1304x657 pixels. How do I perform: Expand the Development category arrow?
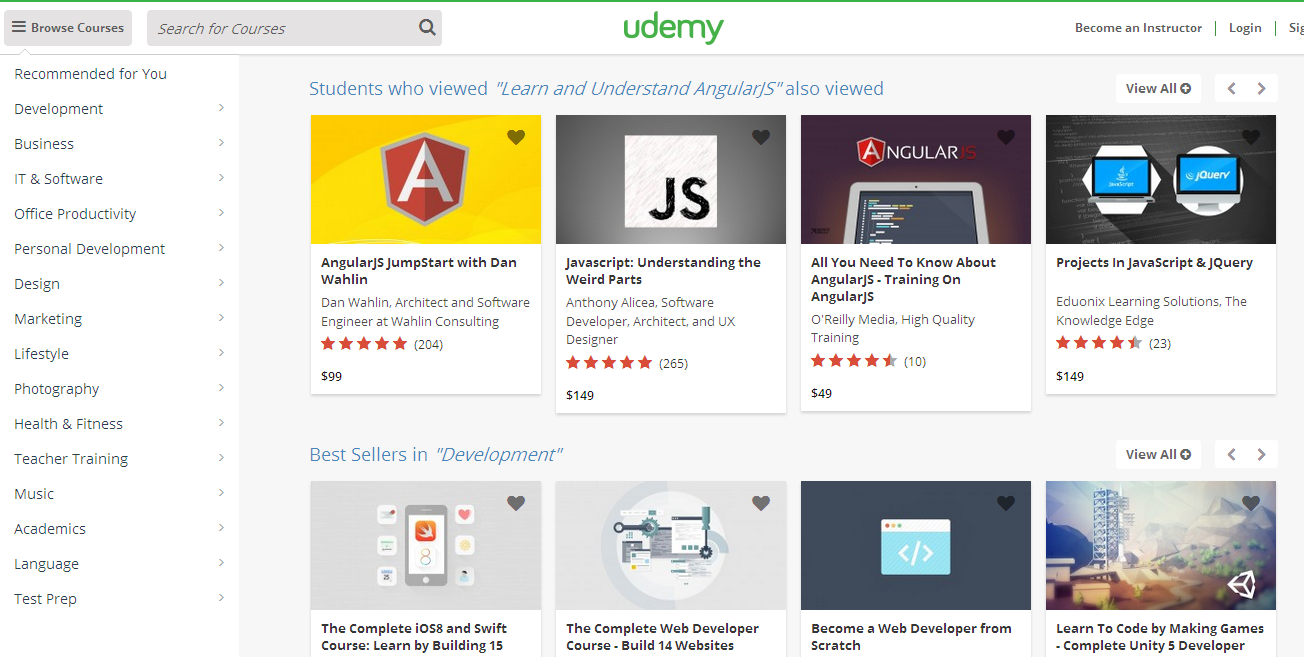coord(221,108)
